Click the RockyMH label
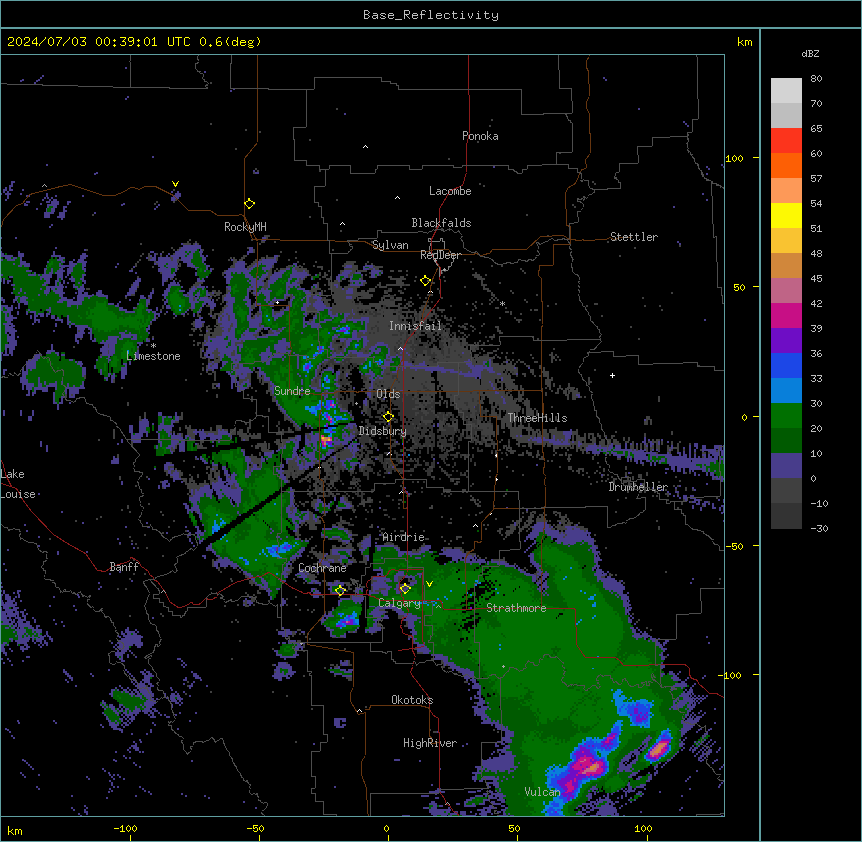Viewport: 862px width, 842px height. coord(245,227)
